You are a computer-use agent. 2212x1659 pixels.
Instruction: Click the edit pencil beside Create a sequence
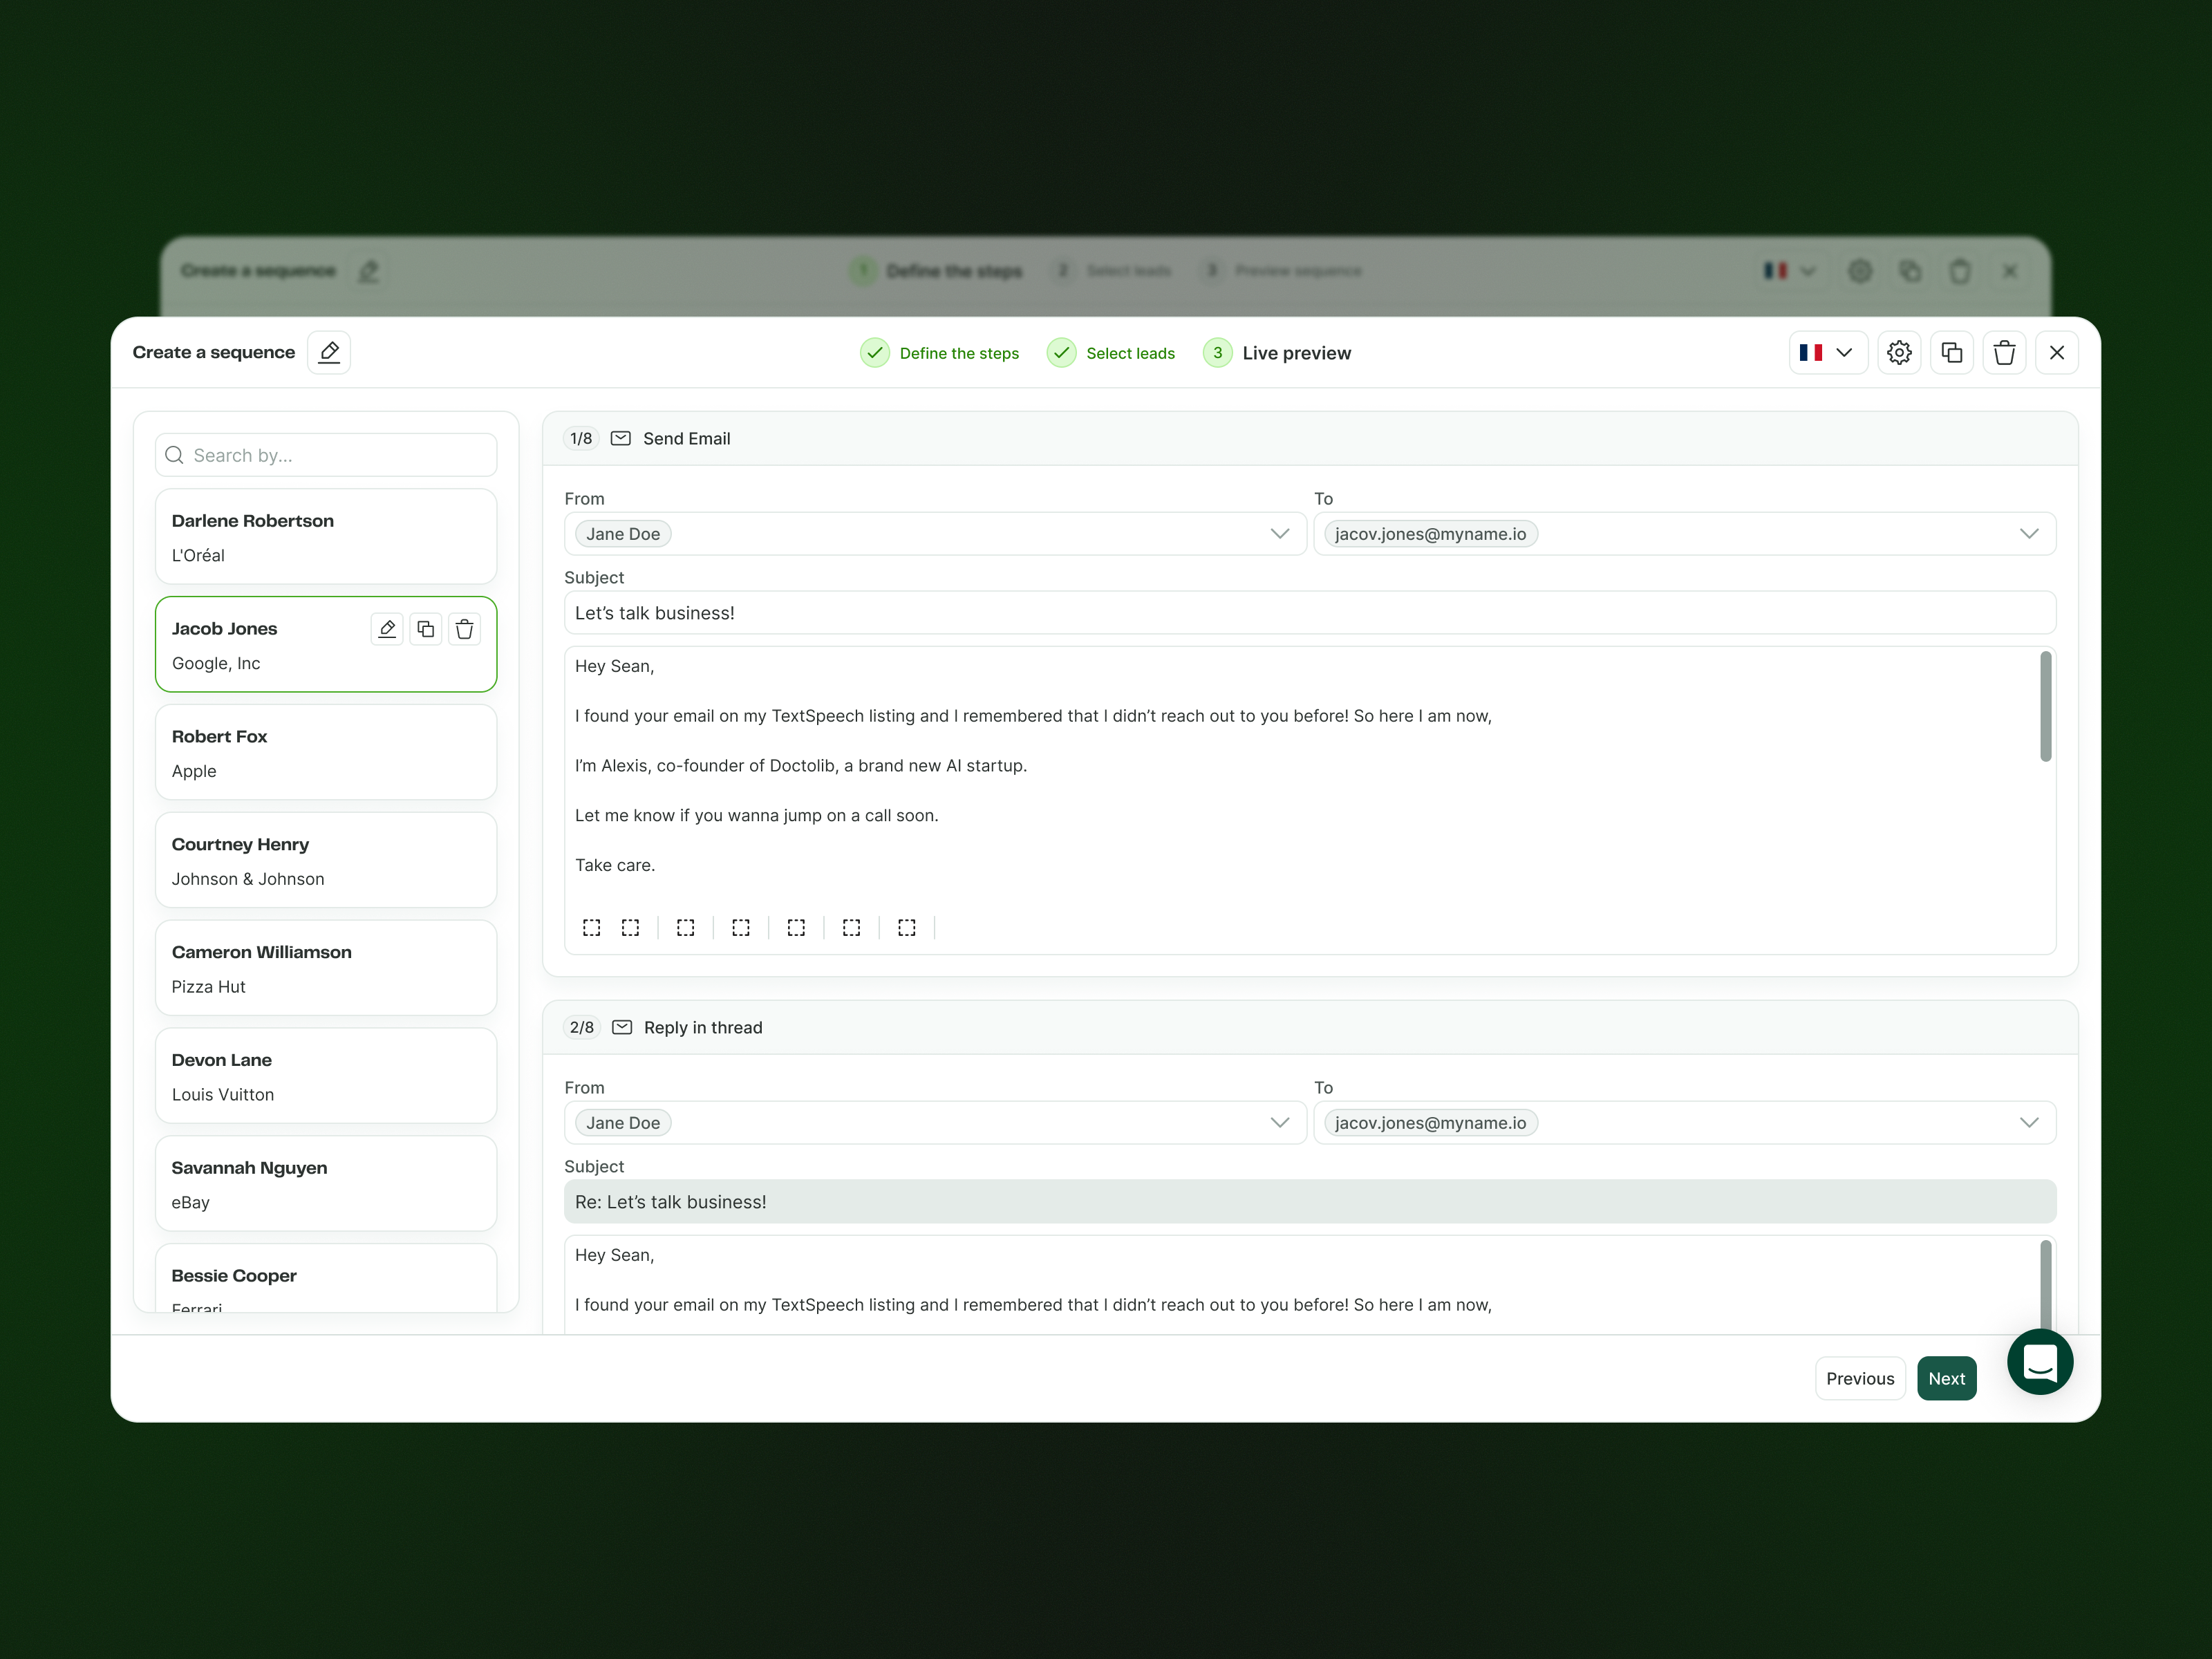[329, 352]
